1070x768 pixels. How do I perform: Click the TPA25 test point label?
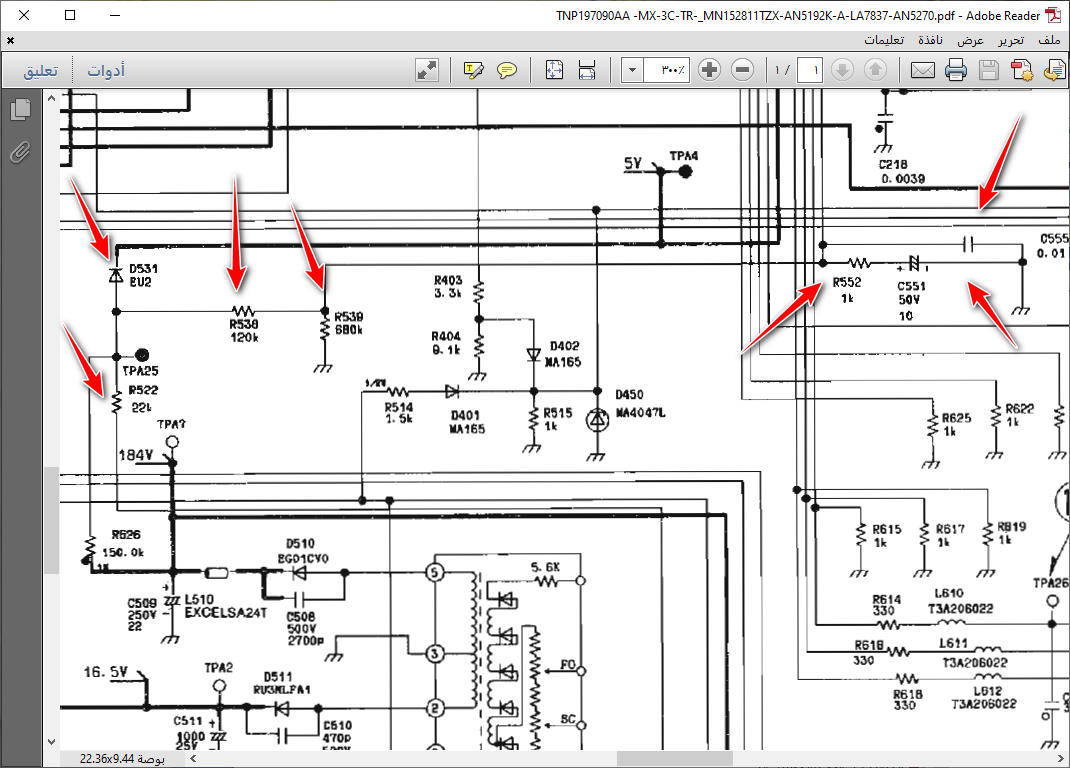tap(141, 371)
